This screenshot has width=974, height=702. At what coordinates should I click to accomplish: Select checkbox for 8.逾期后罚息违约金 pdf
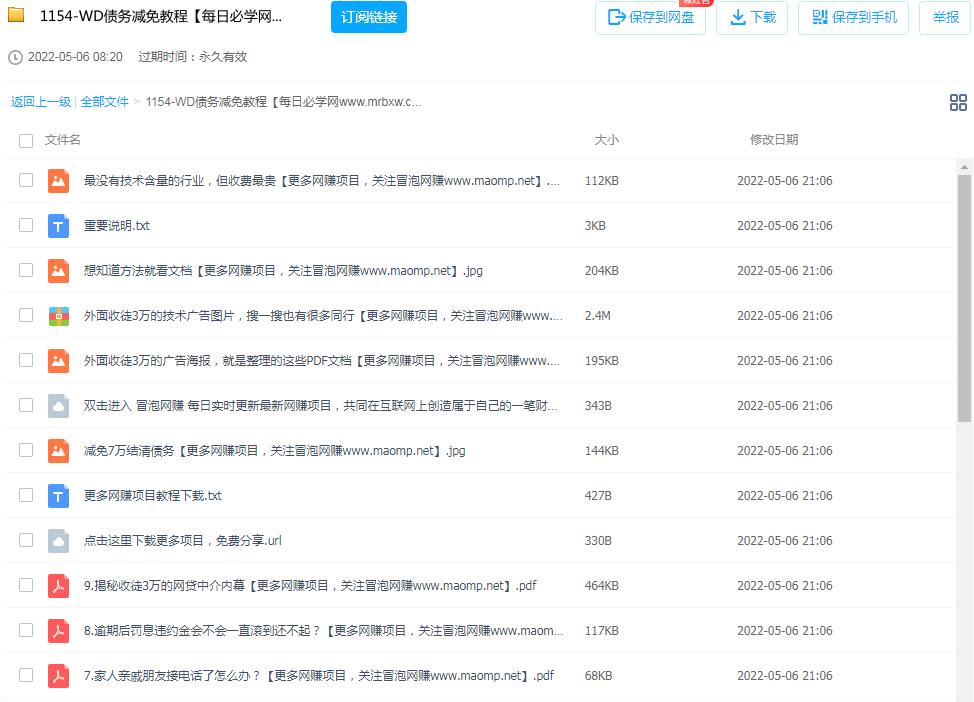tap(26, 630)
